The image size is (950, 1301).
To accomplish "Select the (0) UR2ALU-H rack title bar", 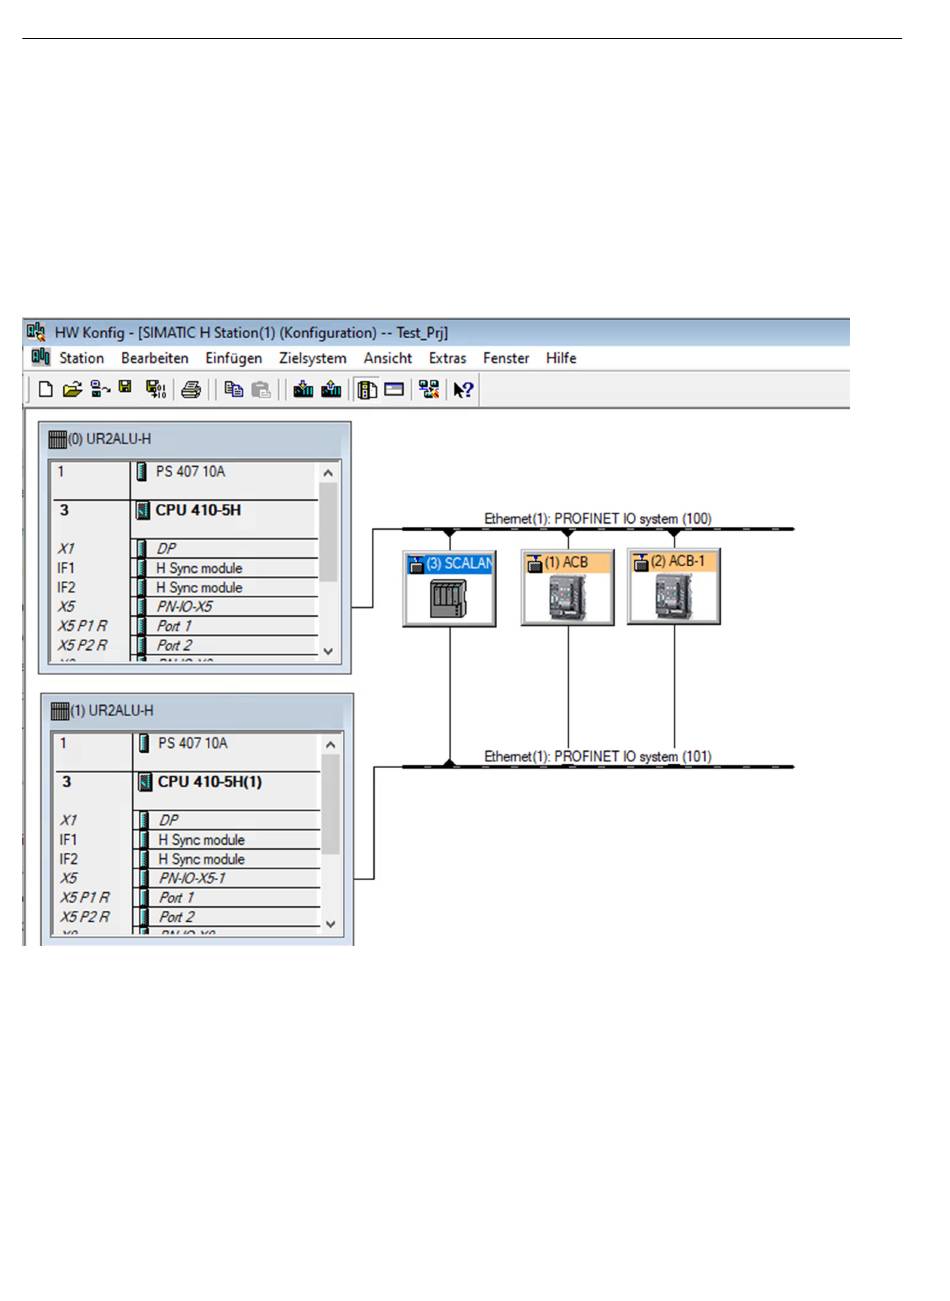I will click(x=195, y=439).
